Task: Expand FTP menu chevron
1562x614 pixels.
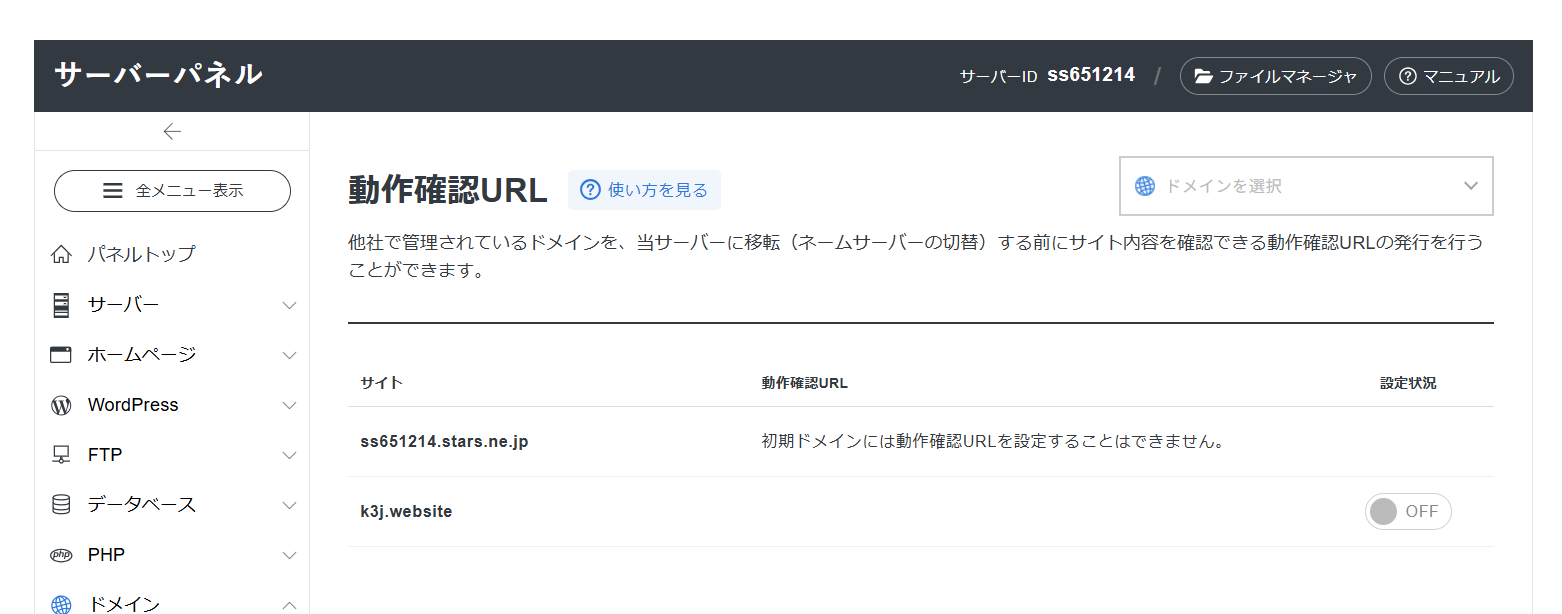Action: tap(289, 455)
